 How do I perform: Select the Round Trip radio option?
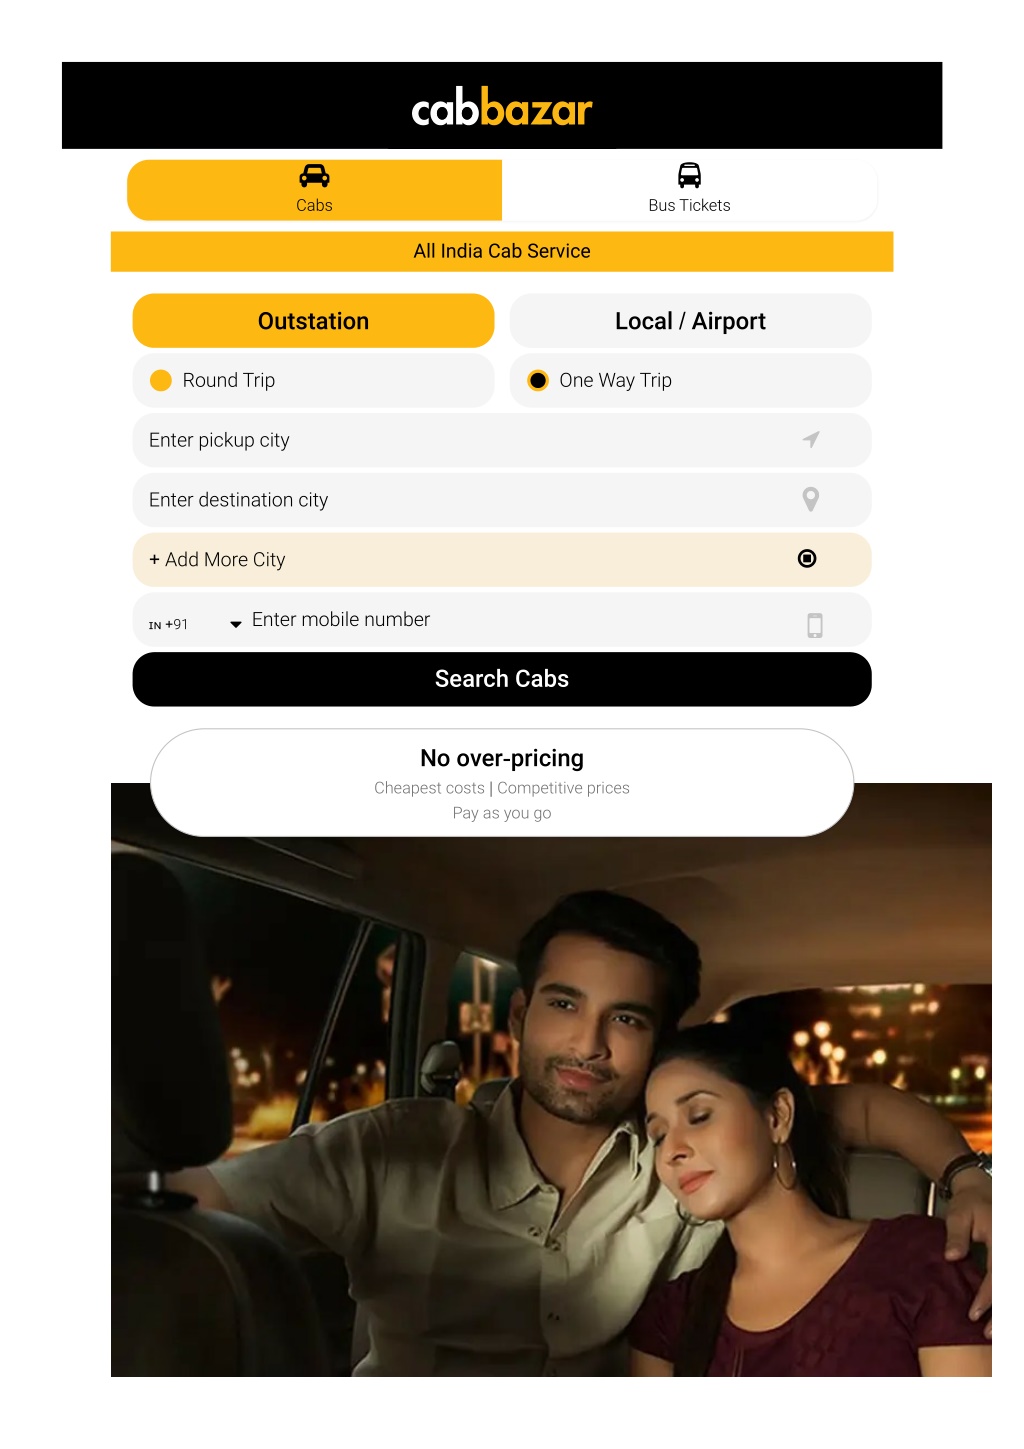click(x=314, y=380)
